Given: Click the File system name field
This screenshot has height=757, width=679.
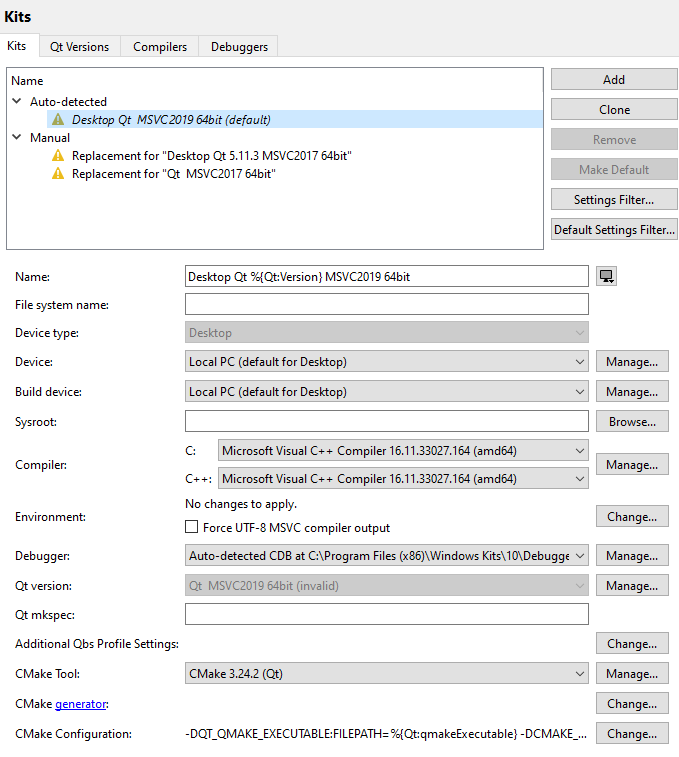Looking at the screenshot, I should click(x=386, y=304).
